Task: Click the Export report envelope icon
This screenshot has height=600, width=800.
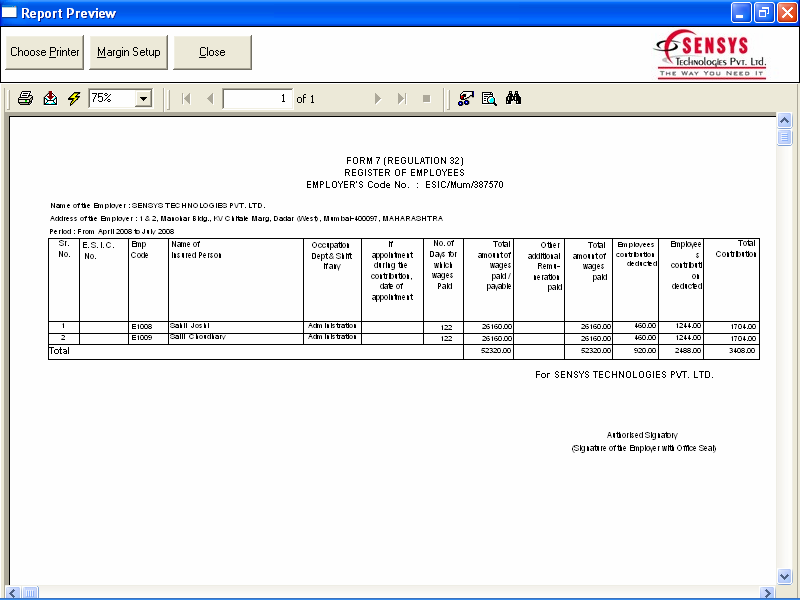Action: [x=50, y=98]
